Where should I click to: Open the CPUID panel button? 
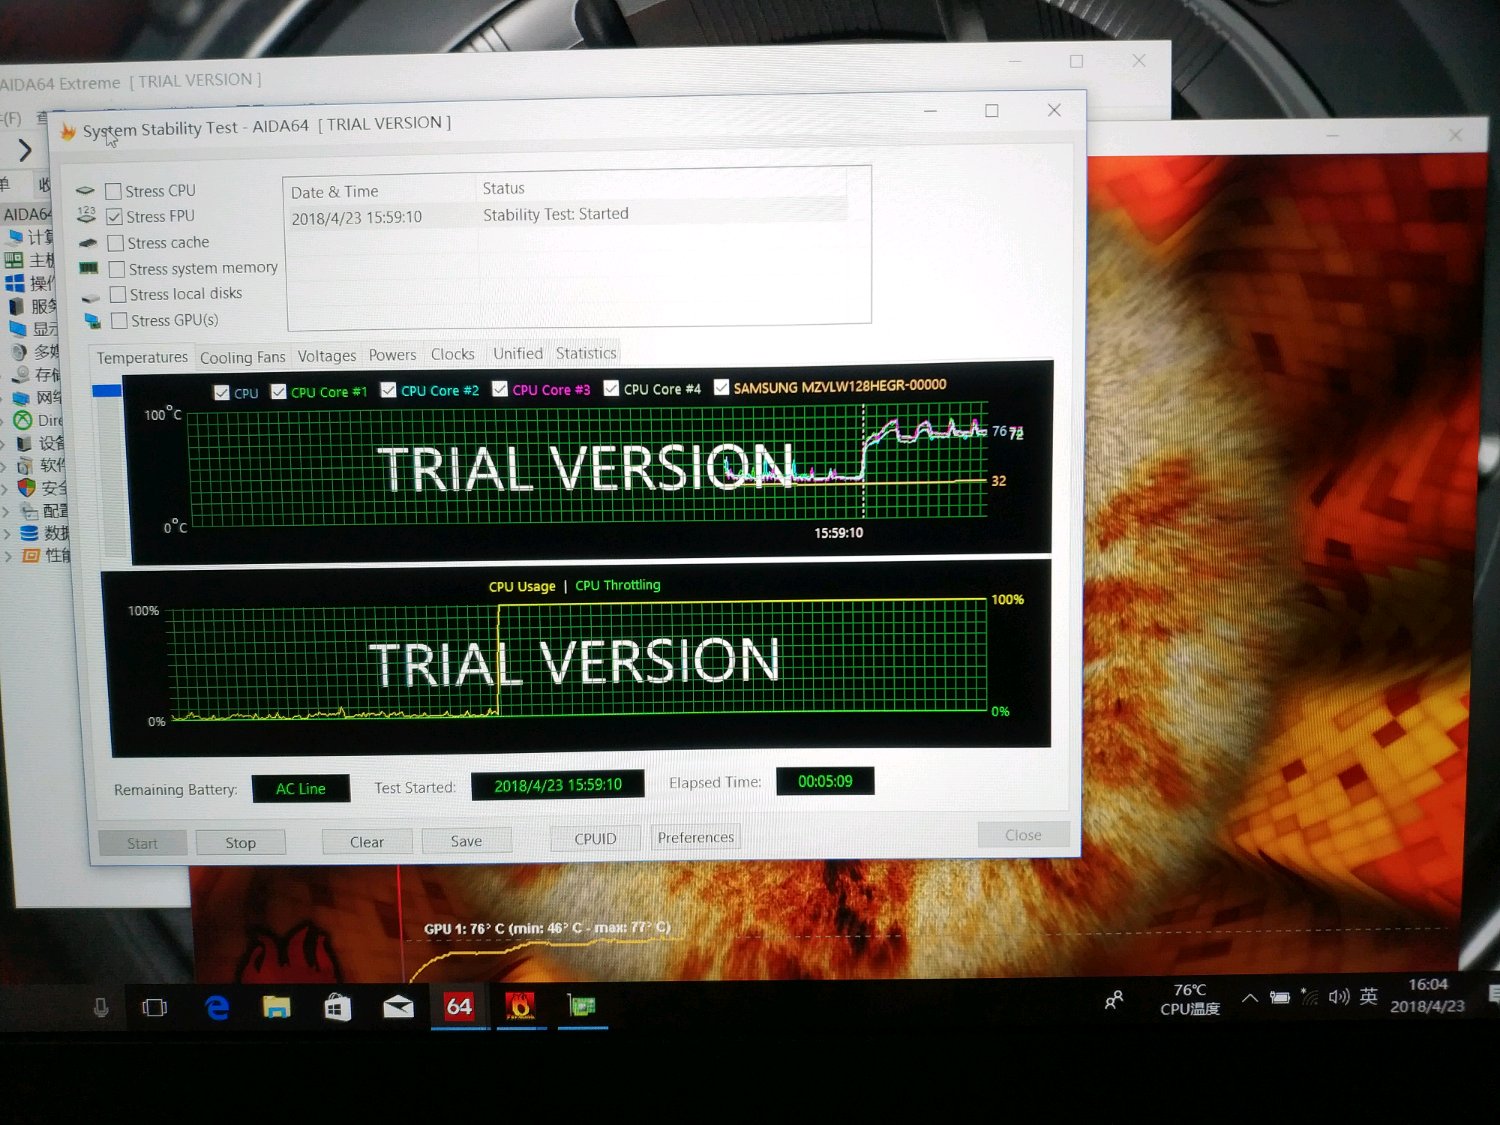pos(595,839)
